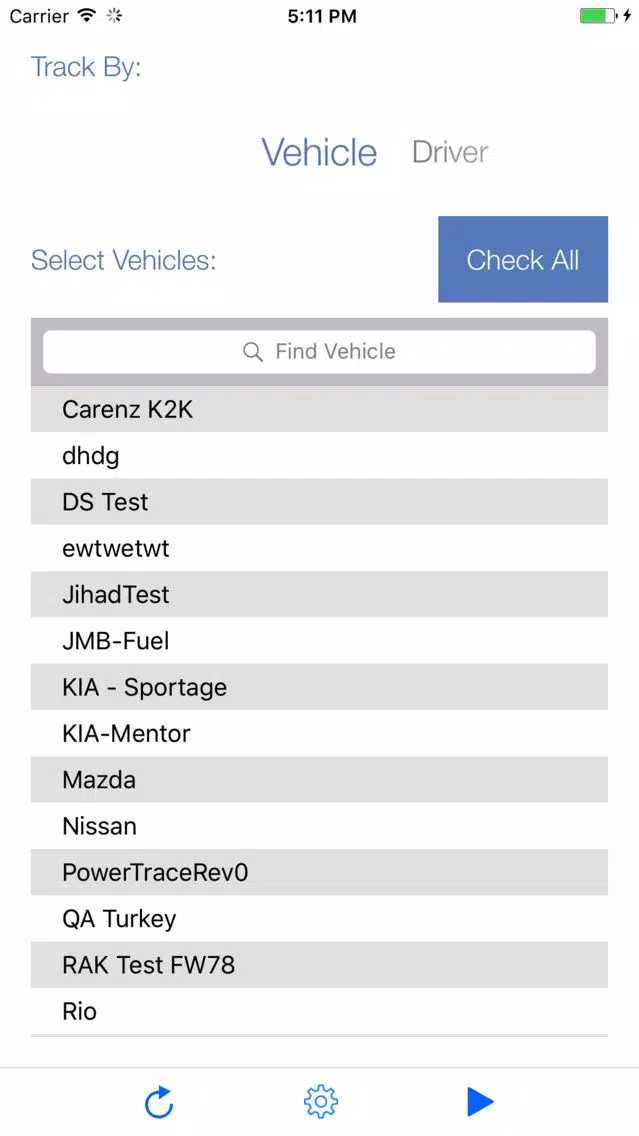Tap the Wi-Fi icon in status bar
Viewport: 639px width, 1136px height.
click(88, 16)
